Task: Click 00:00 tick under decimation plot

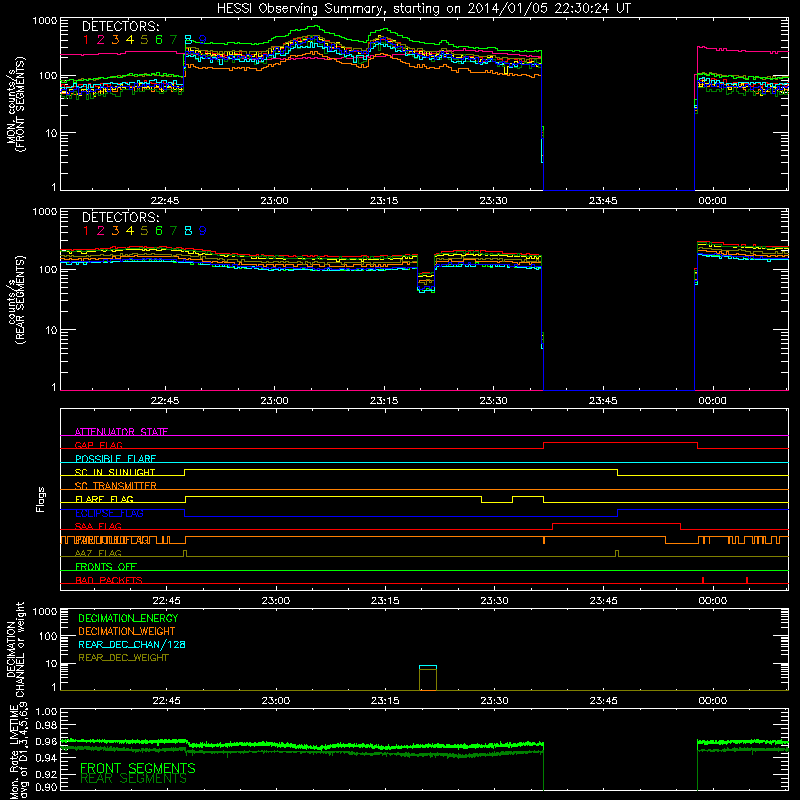Action: (x=712, y=701)
